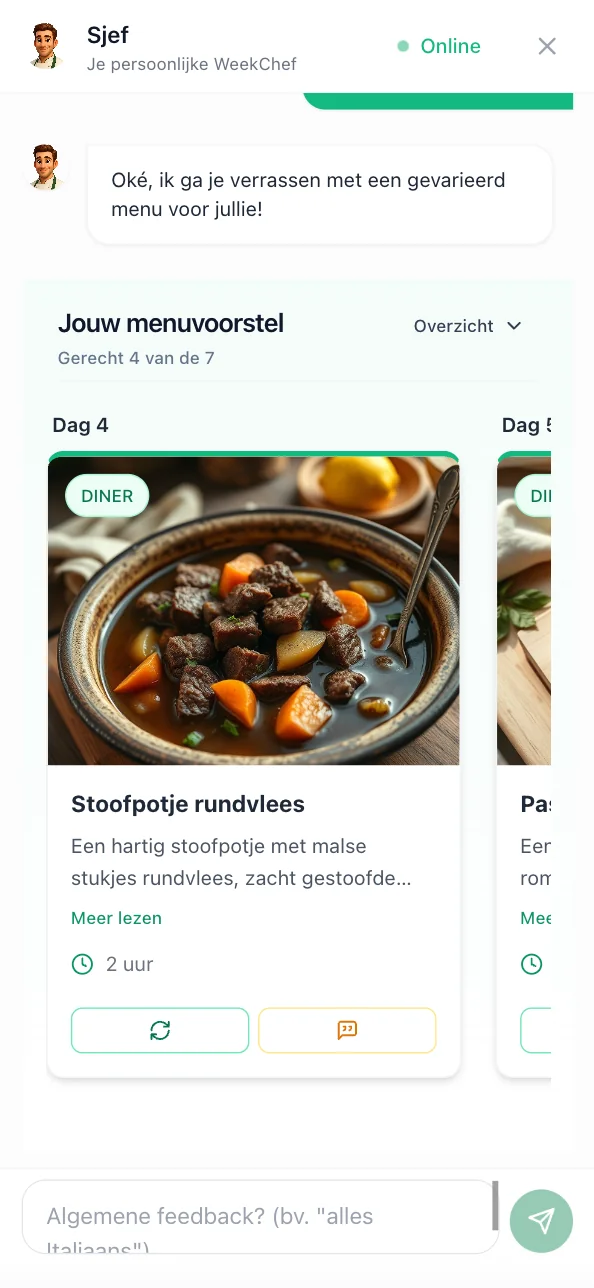Expand the chevron next to Overzicht
This screenshot has width=594, height=1288.
click(514, 326)
